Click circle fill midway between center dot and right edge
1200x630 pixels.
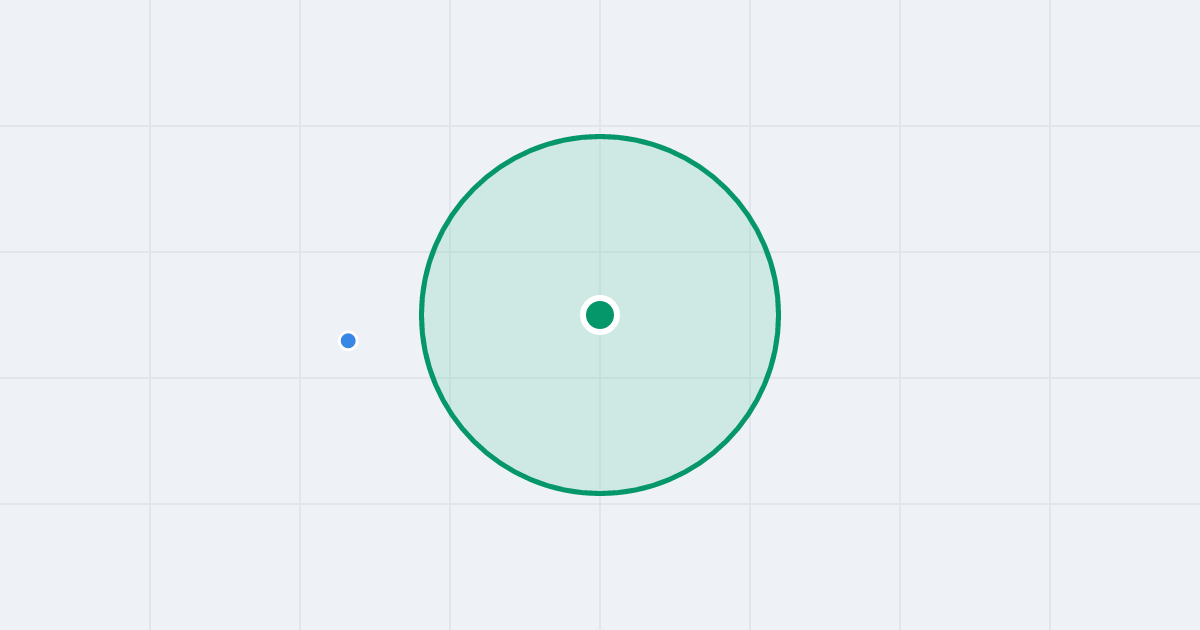click(x=689, y=315)
